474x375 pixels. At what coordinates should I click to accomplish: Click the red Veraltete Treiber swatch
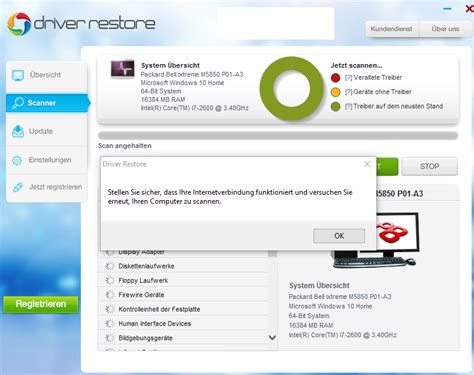pyautogui.click(x=335, y=78)
